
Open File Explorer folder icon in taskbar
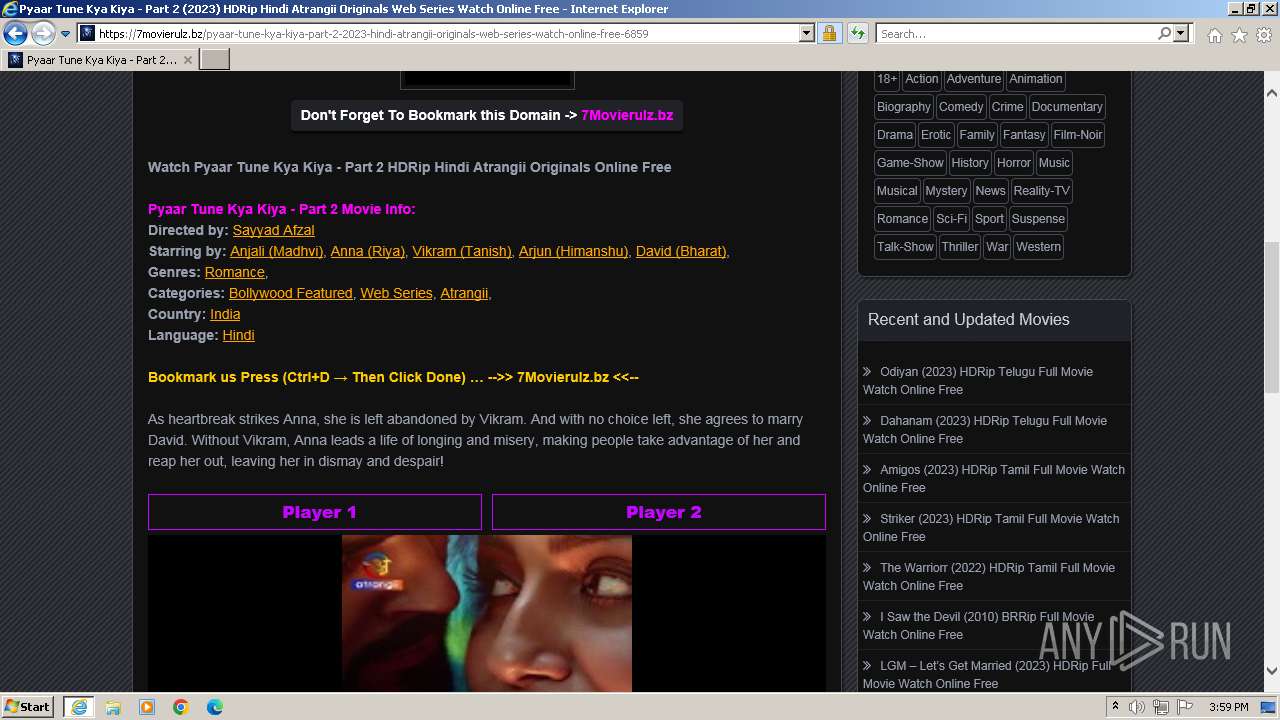113,707
